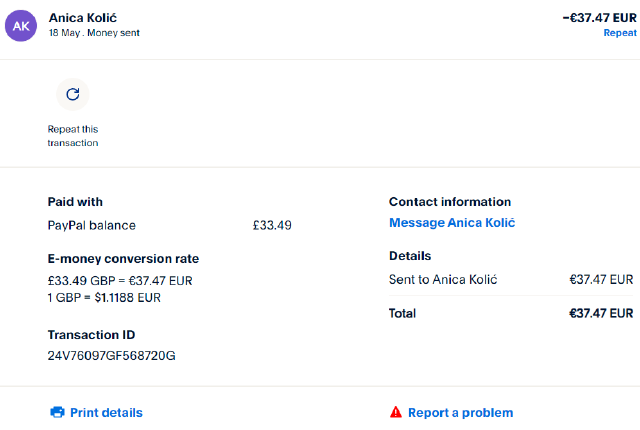This screenshot has width=640, height=430.
Task: Click the PayPal balance payment method
Action: point(92,225)
